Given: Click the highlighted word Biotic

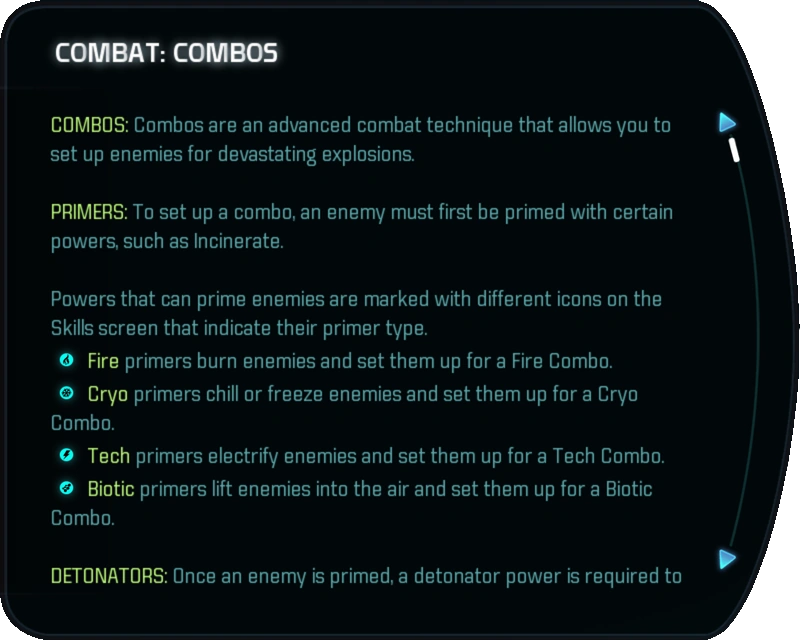Looking at the screenshot, I should (111, 489).
